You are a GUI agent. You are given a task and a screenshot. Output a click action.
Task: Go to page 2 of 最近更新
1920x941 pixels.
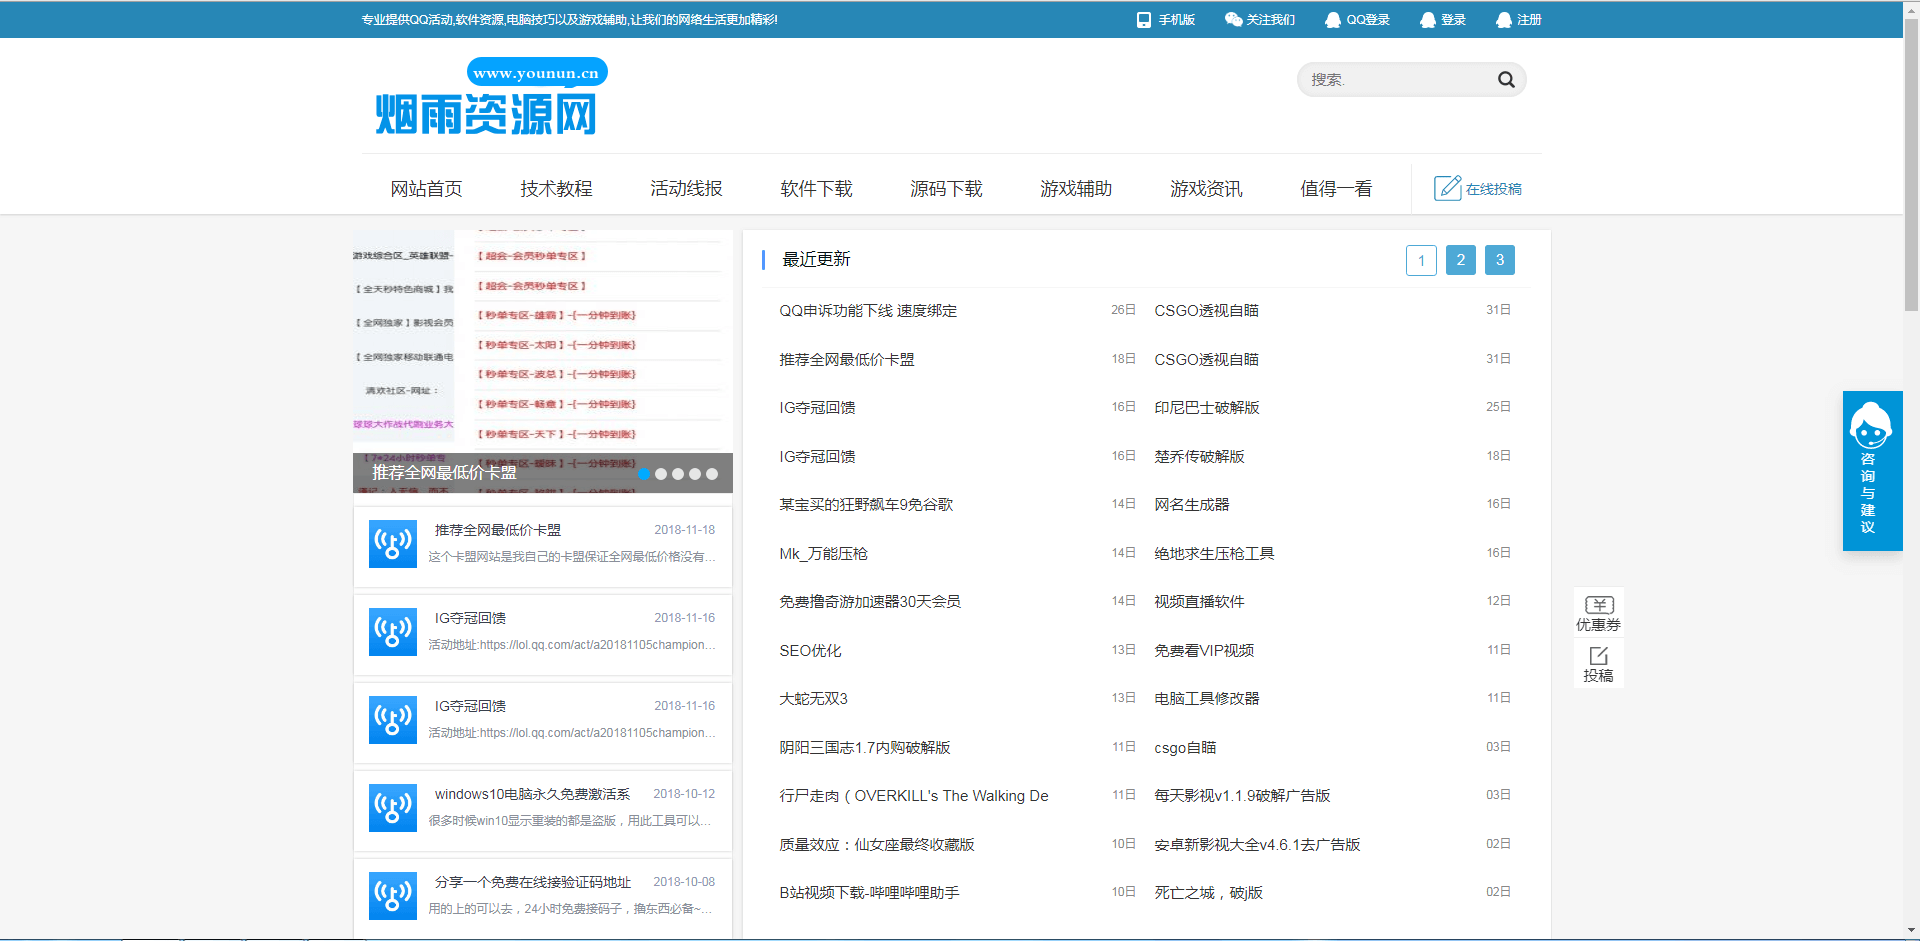click(1460, 260)
